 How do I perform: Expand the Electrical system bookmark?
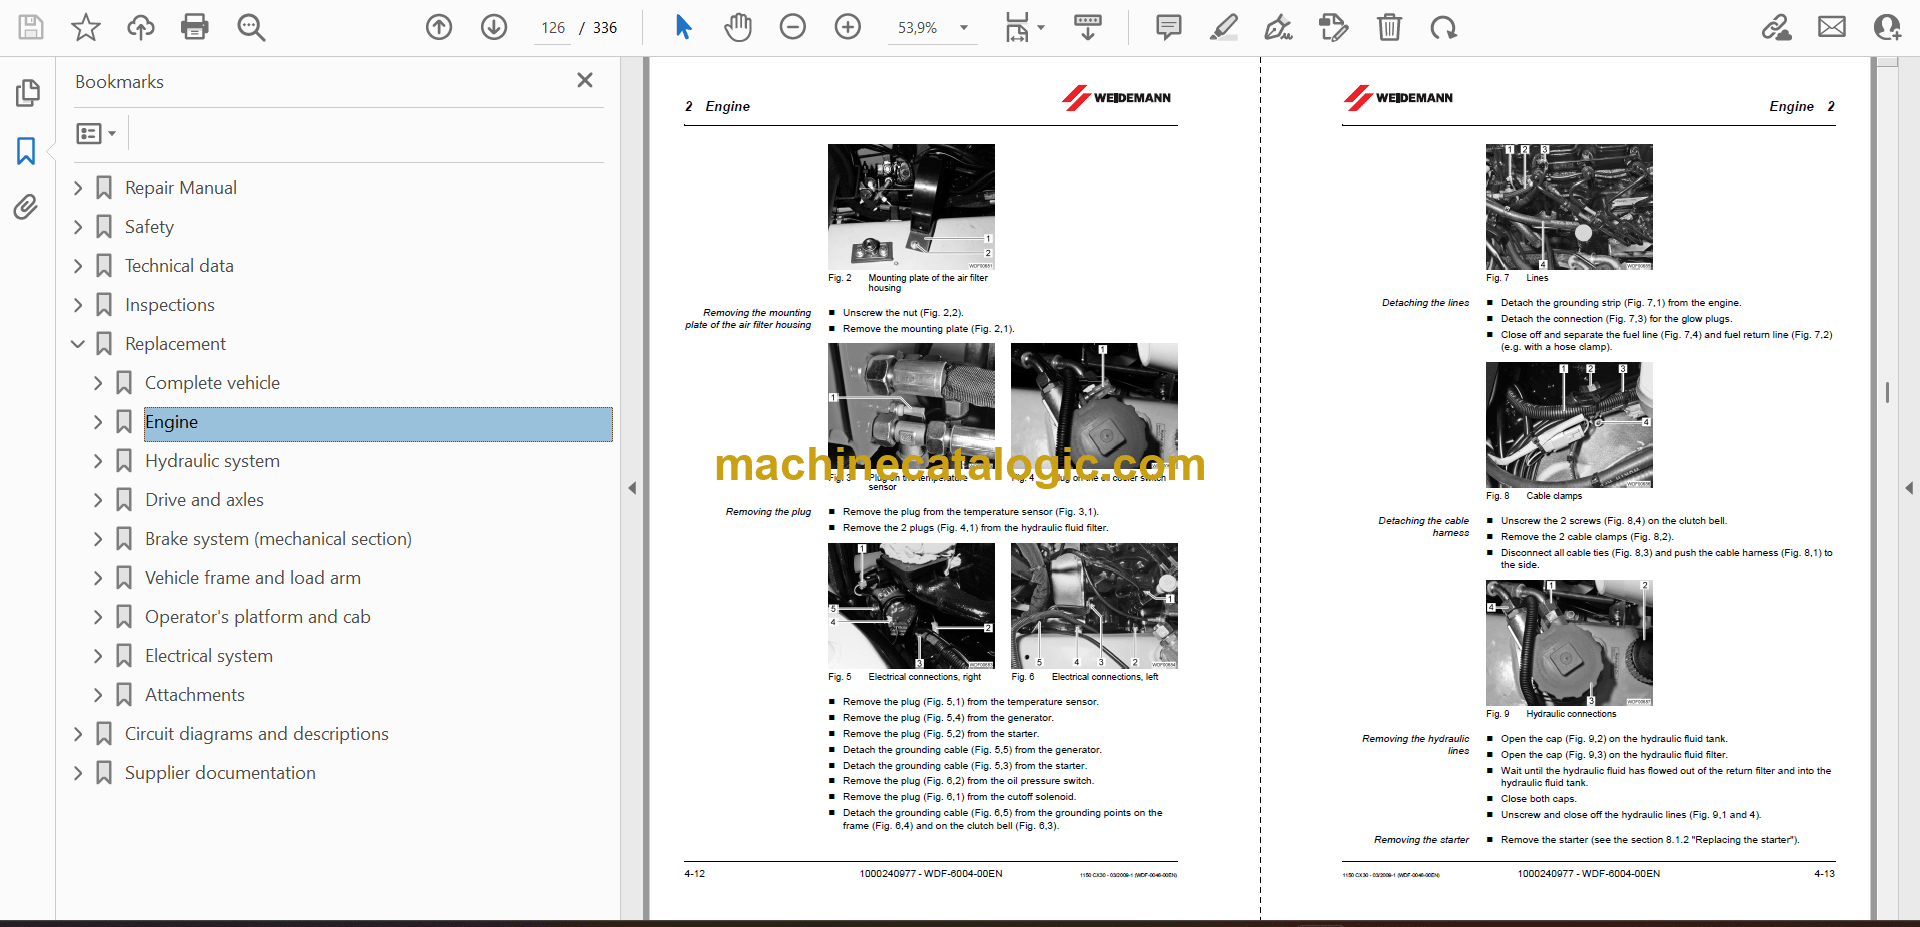point(98,656)
